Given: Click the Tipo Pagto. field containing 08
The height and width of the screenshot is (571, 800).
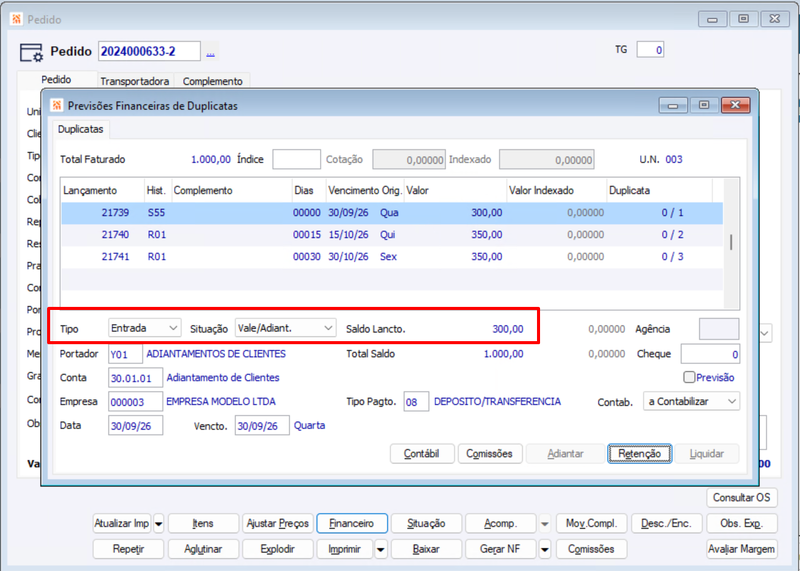Looking at the screenshot, I should tap(416, 402).
